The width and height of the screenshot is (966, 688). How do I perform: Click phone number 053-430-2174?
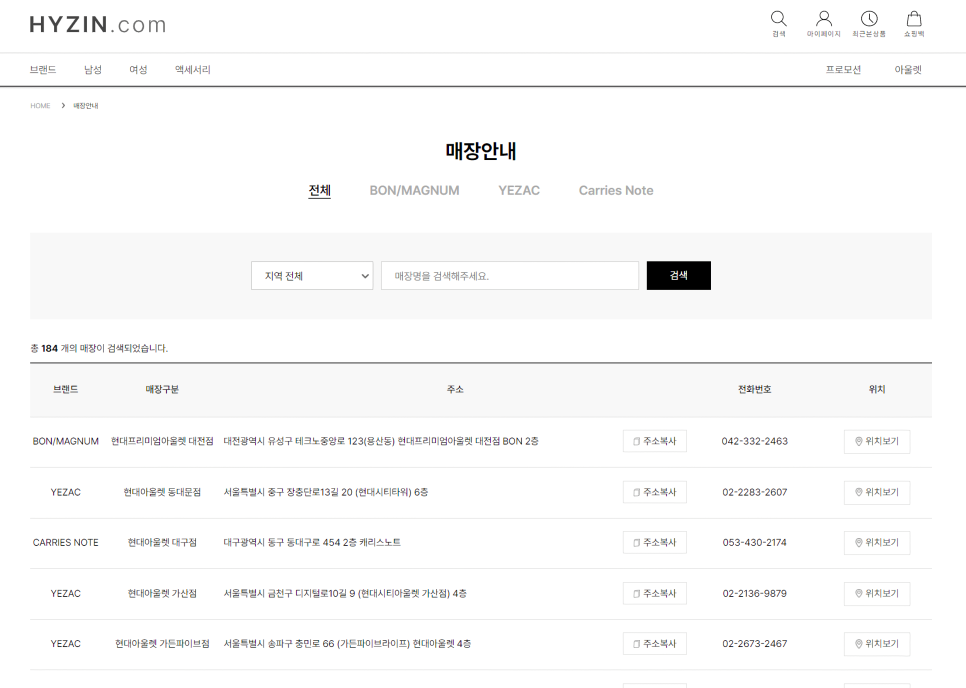coord(755,543)
